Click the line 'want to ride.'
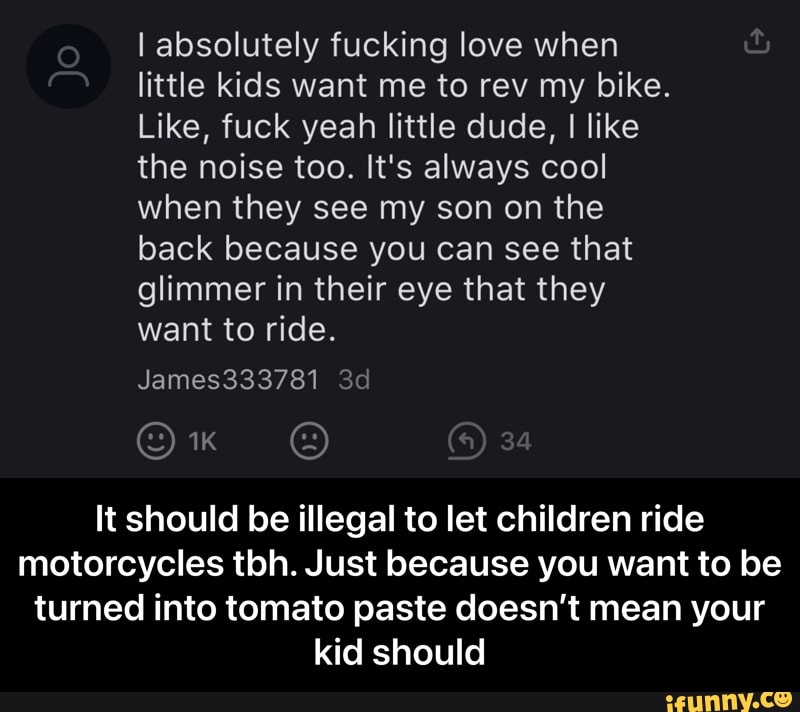This screenshot has width=800, height=712. click(237, 330)
